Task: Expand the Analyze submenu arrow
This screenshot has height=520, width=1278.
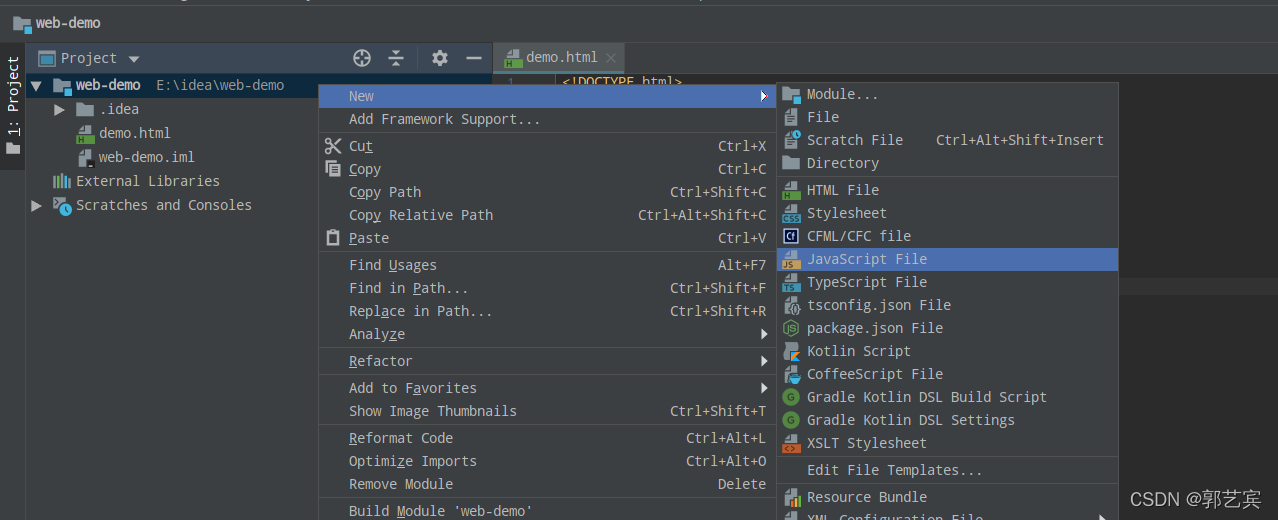Action: pos(764,334)
